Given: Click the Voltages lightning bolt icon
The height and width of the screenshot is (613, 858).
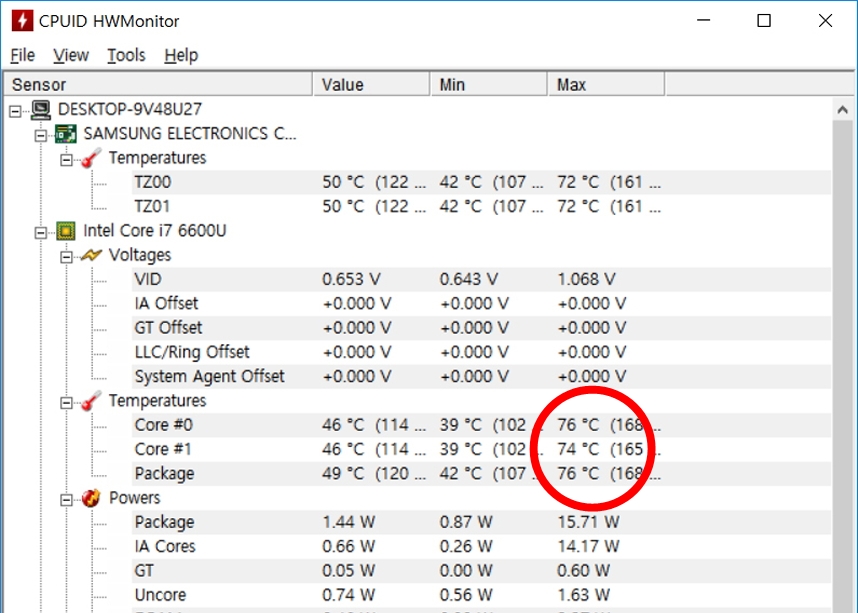Looking at the screenshot, I should tap(91, 255).
